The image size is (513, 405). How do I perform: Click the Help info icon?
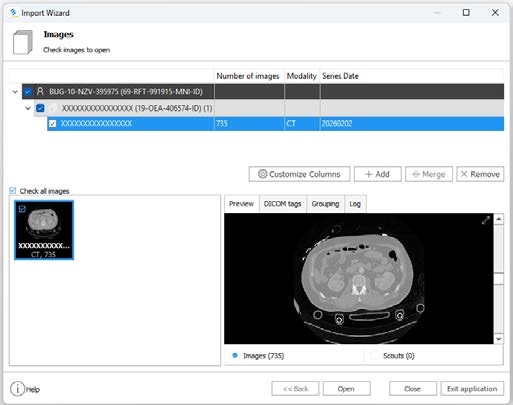(17, 389)
